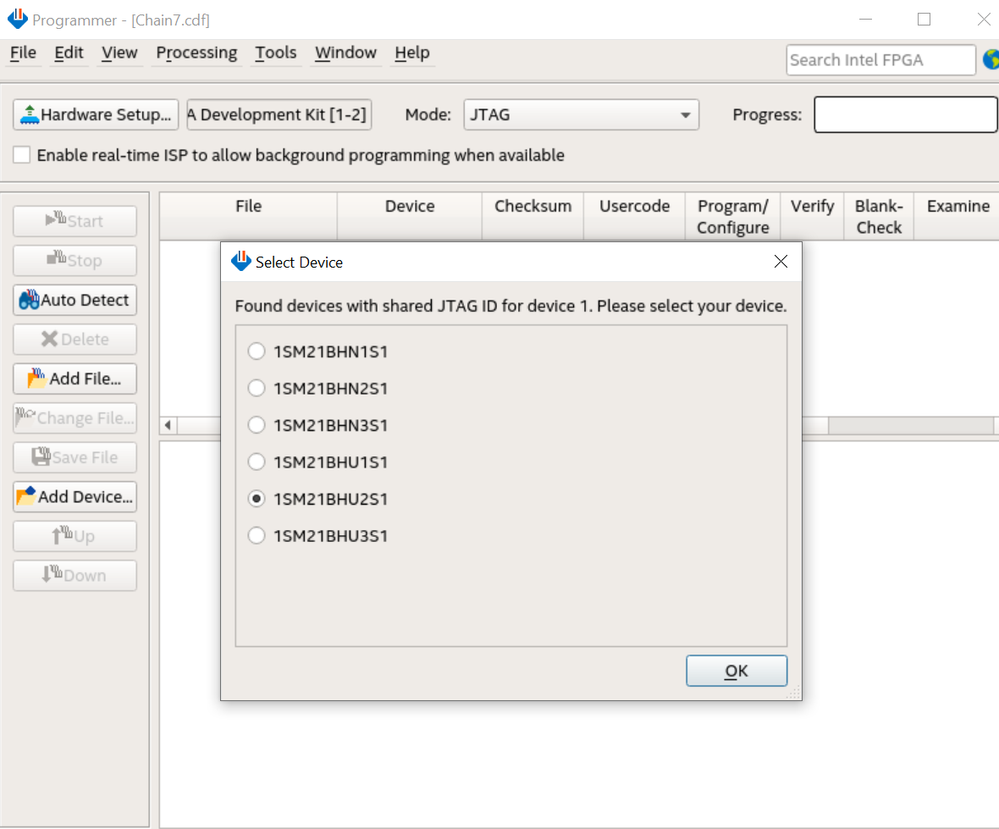Open Add File dialog
Image resolution: width=999 pixels, height=829 pixels.
pyautogui.click(x=75, y=379)
